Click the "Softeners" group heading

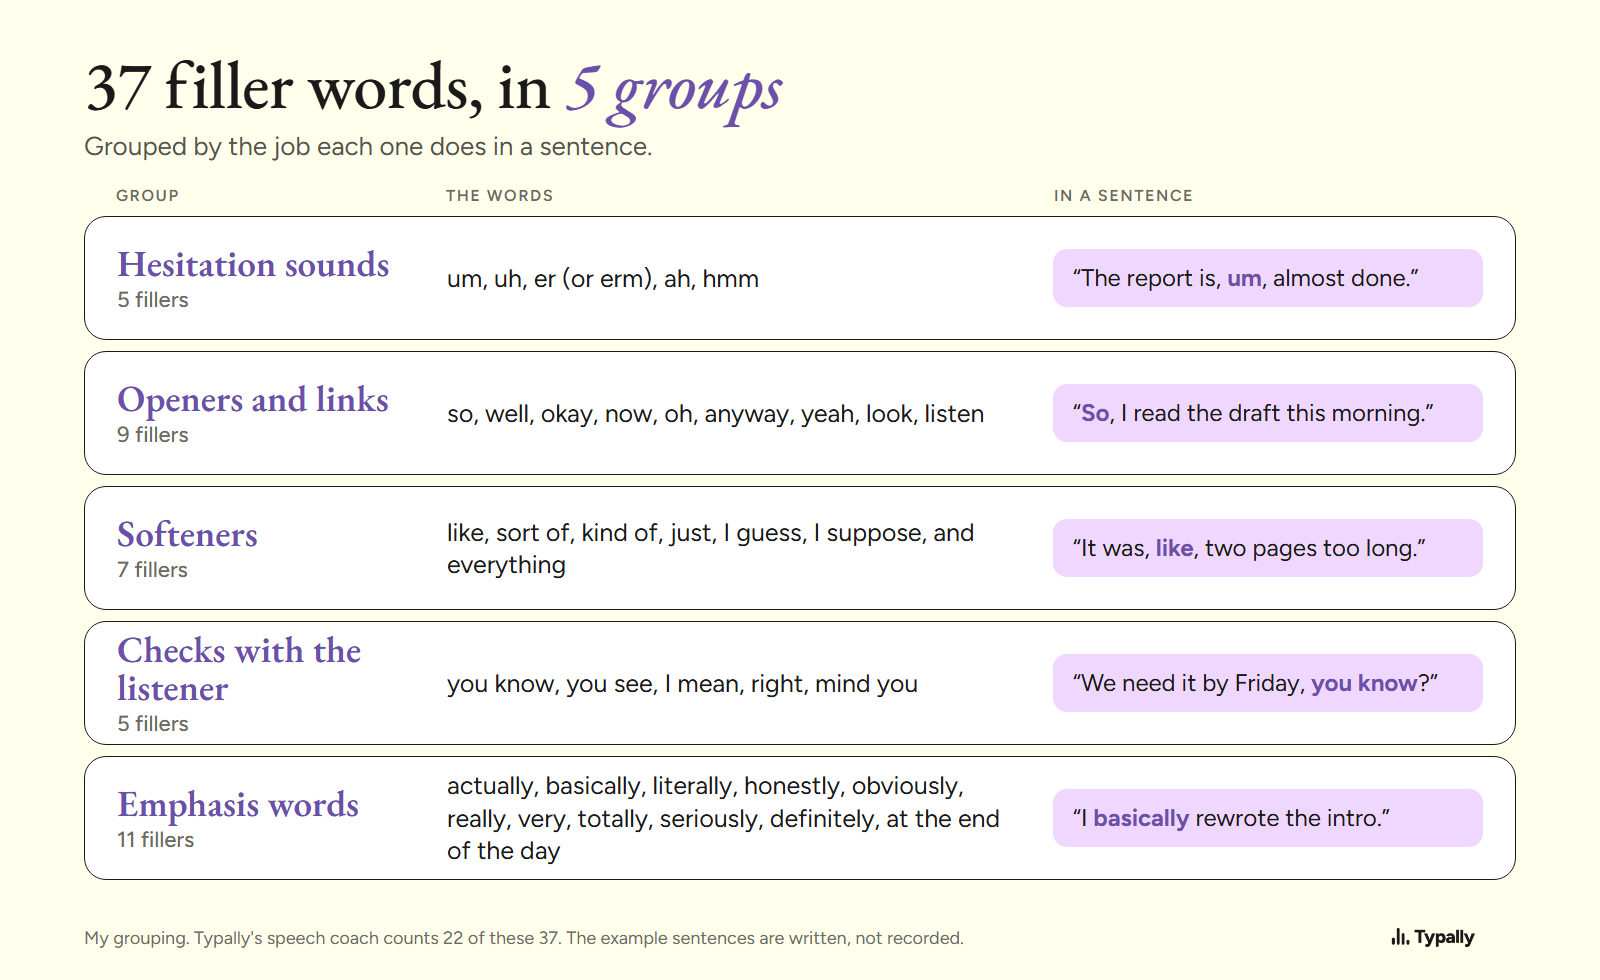[187, 535]
